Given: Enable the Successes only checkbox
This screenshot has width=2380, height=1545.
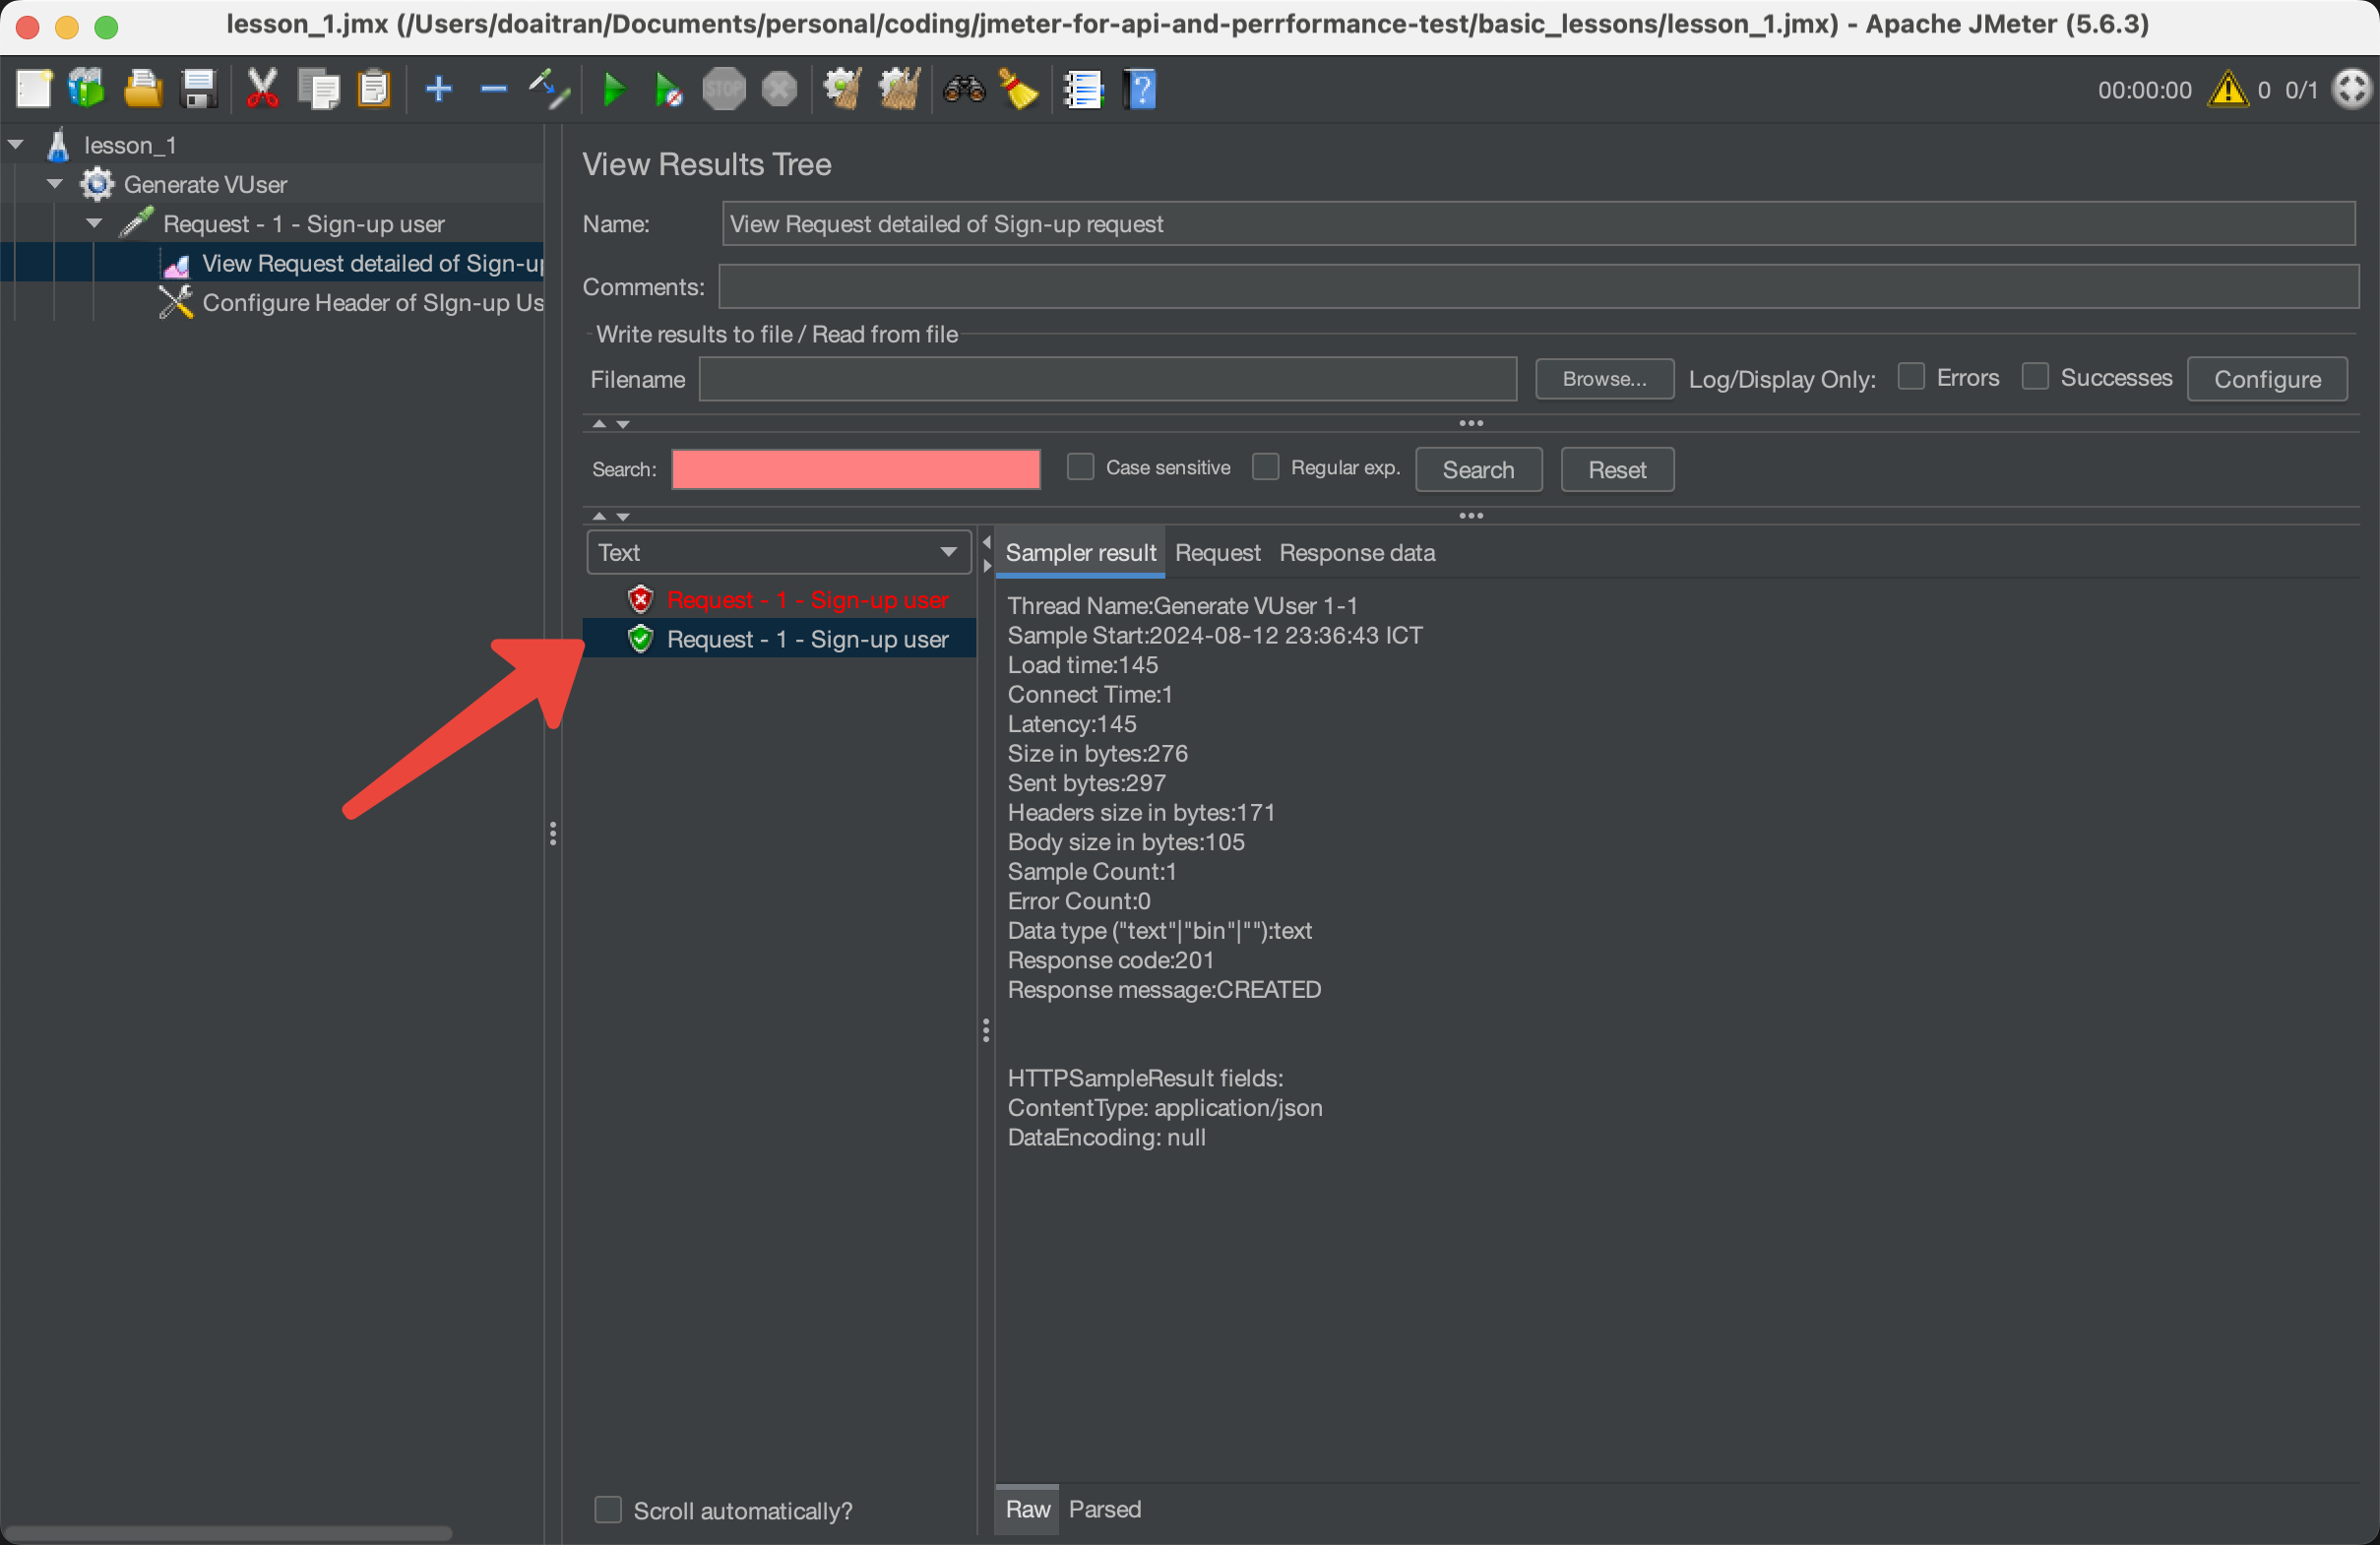Looking at the screenshot, I should pyautogui.click(x=2035, y=377).
